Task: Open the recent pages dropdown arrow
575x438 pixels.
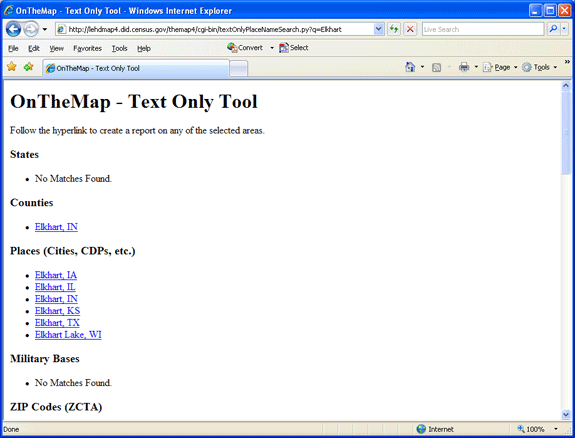Action: (x=45, y=29)
